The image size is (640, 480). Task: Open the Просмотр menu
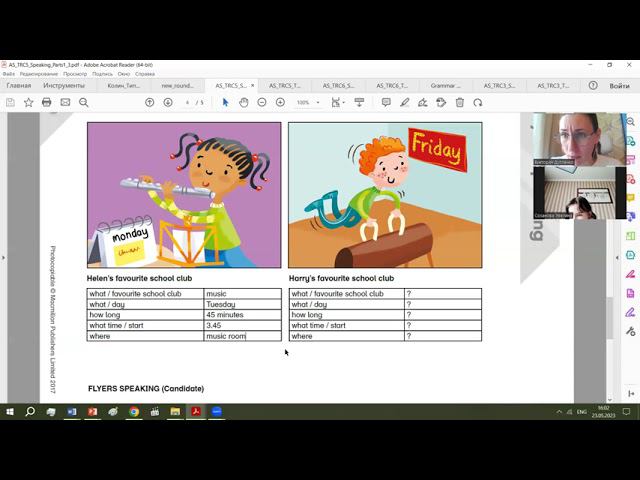pos(75,74)
